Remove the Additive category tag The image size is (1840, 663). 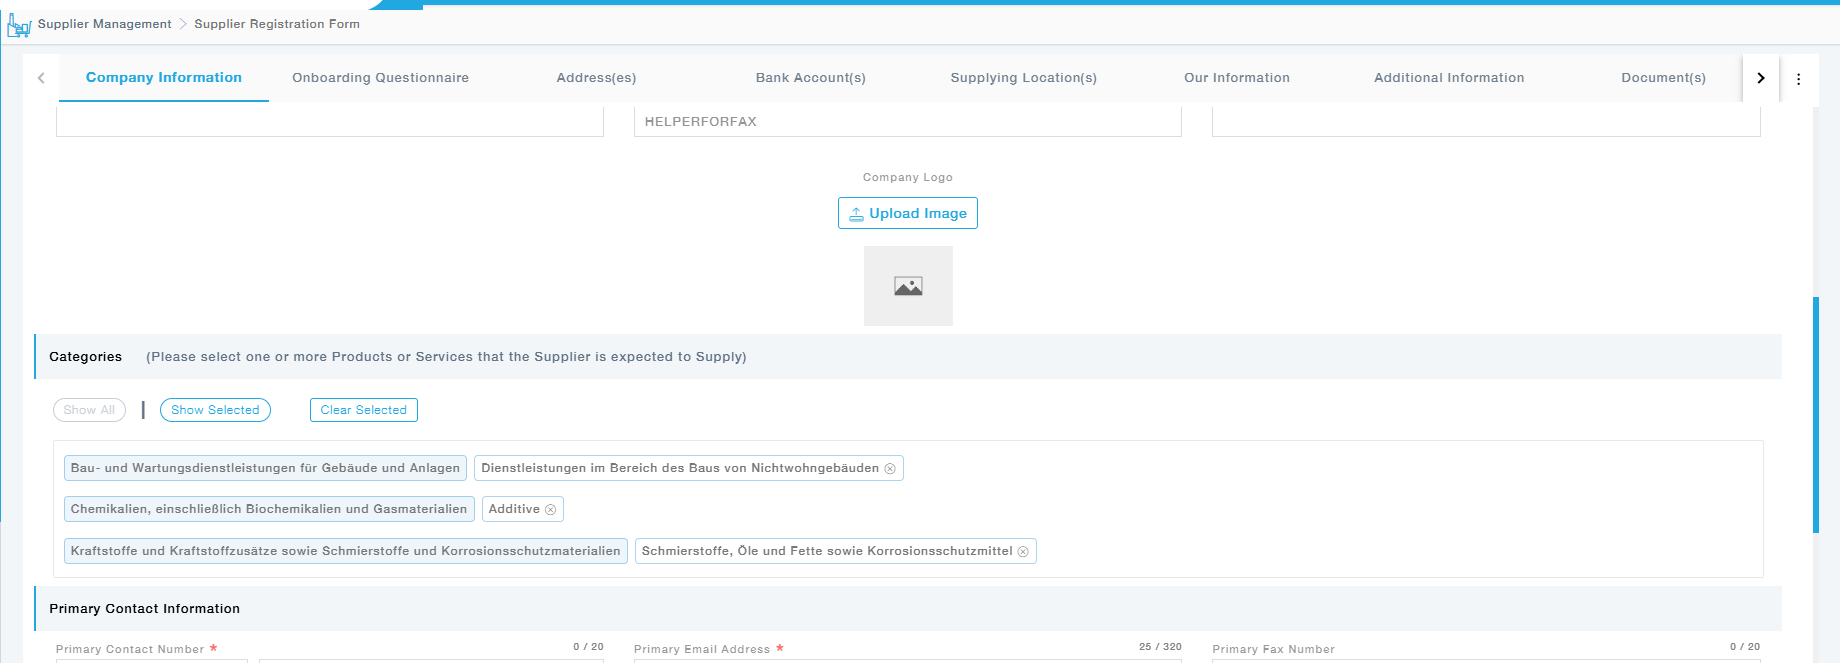(x=550, y=510)
